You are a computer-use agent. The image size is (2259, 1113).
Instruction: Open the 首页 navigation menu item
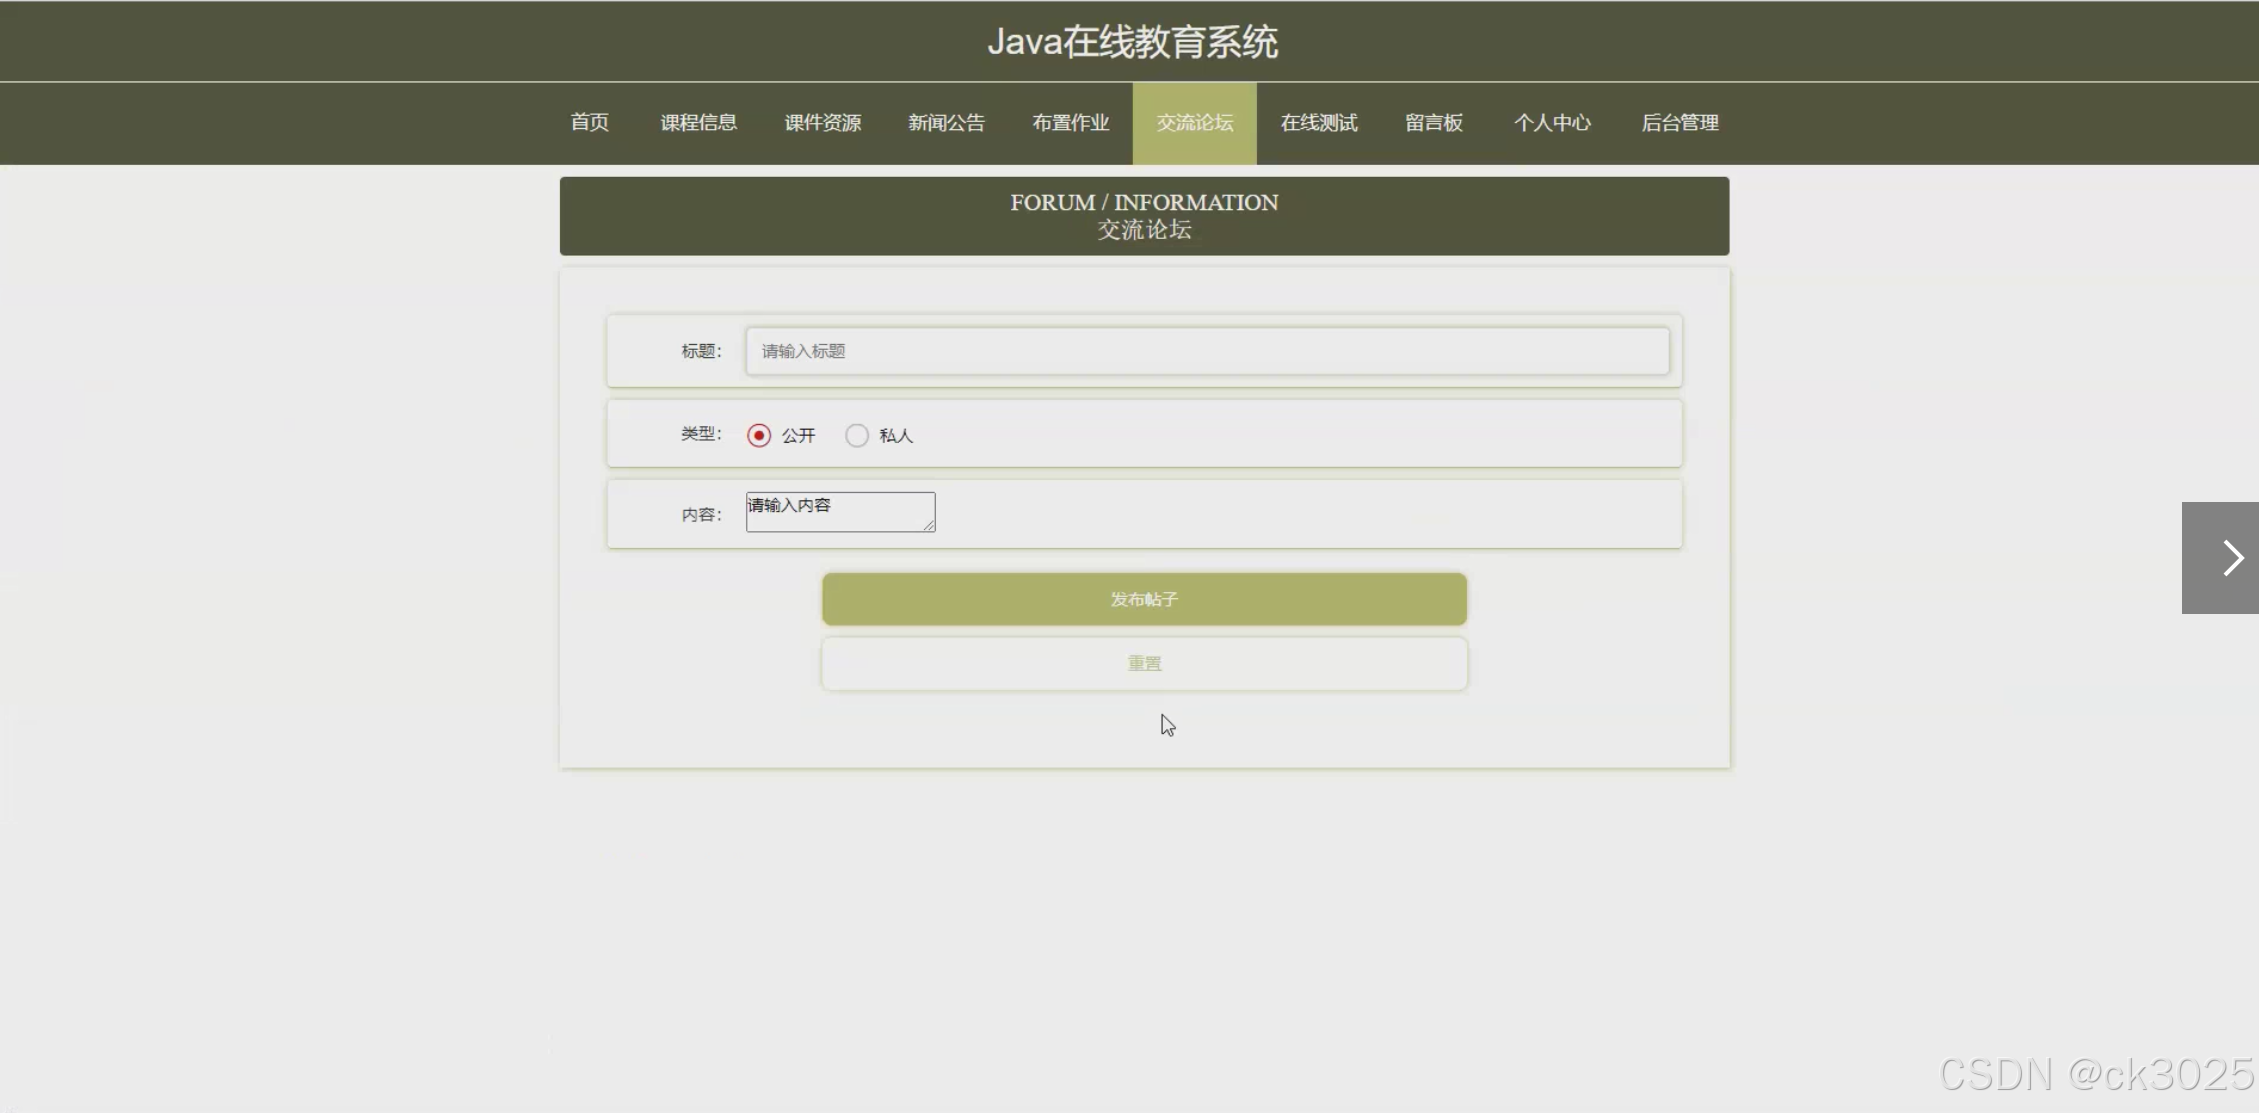point(589,122)
